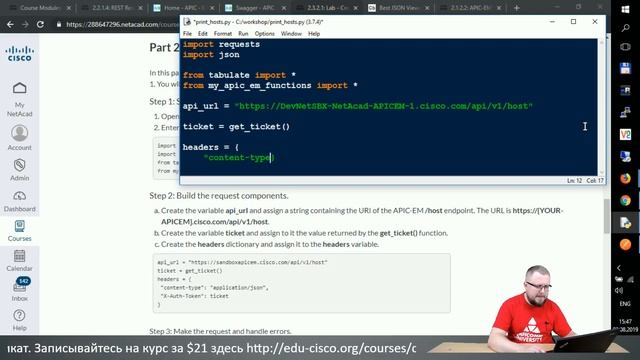Screen dimensions: 640x360
Task: Switch to the Home - APIC tab
Action: (x=184, y=8)
